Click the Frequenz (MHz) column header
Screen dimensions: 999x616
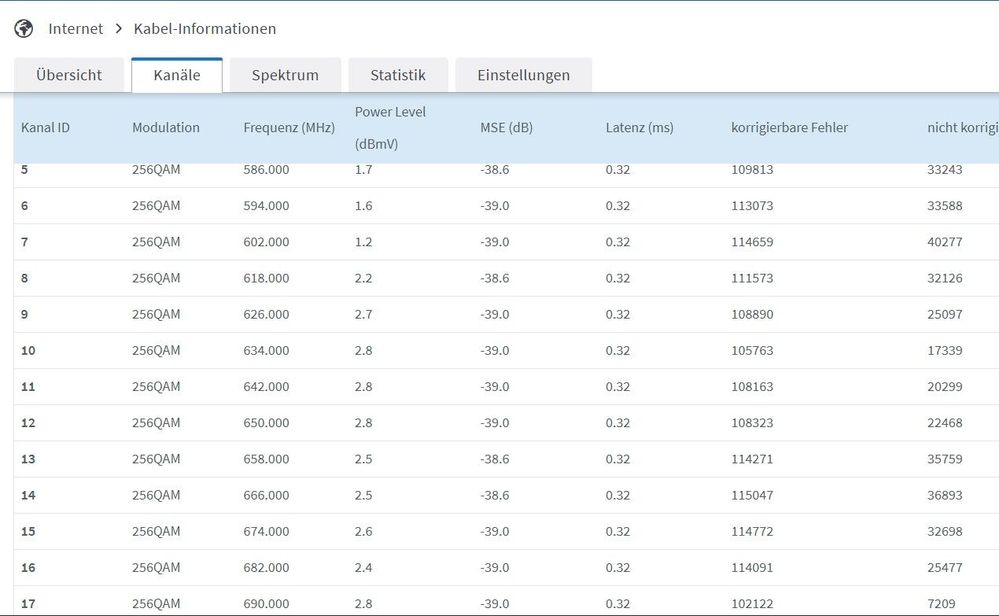(289, 128)
